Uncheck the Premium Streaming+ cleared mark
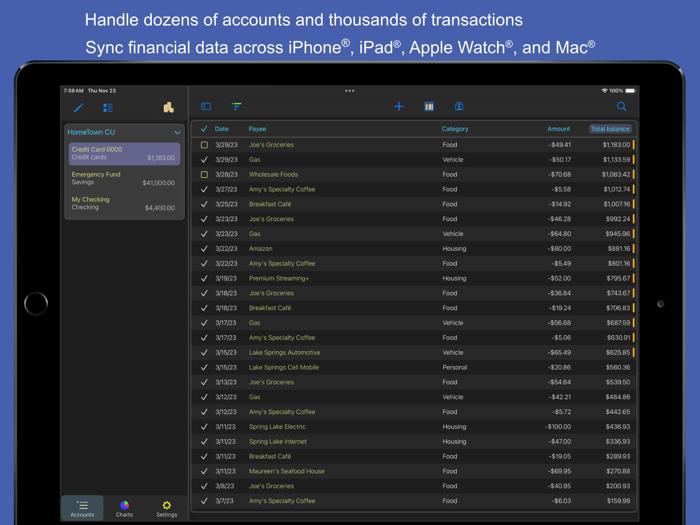The height and width of the screenshot is (525, 700). click(204, 278)
